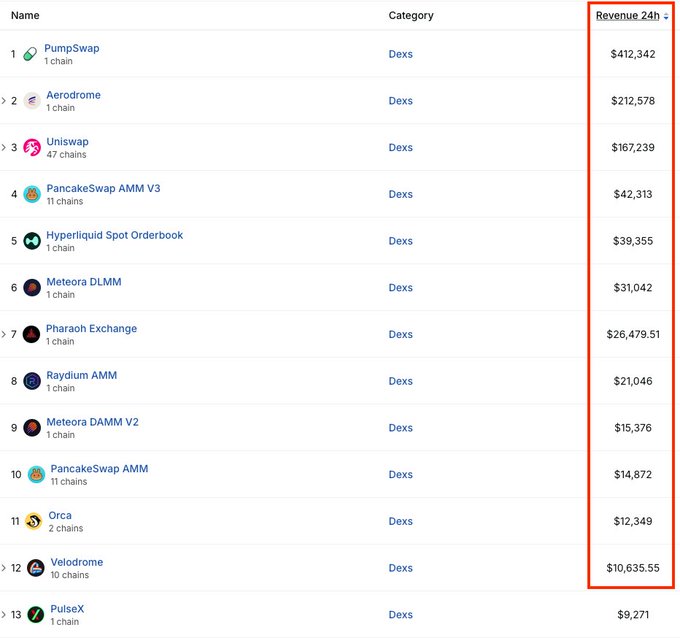The width and height of the screenshot is (680, 638).
Task: Open the Raydium AMM link
Action: pos(82,376)
